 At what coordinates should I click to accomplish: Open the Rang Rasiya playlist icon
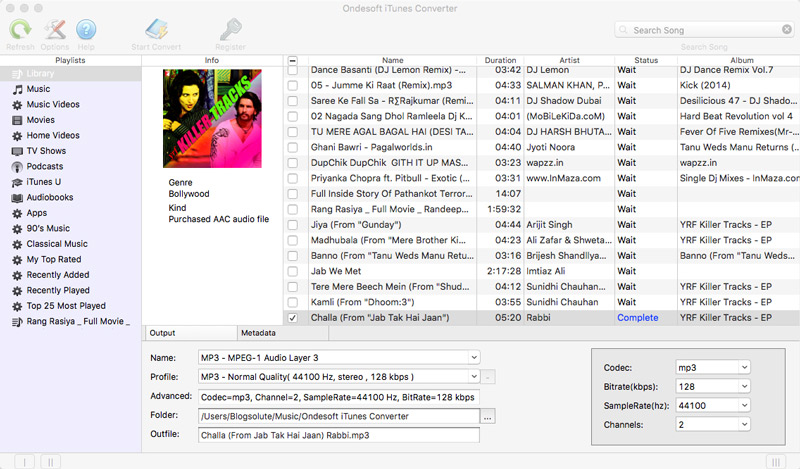(x=17, y=322)
